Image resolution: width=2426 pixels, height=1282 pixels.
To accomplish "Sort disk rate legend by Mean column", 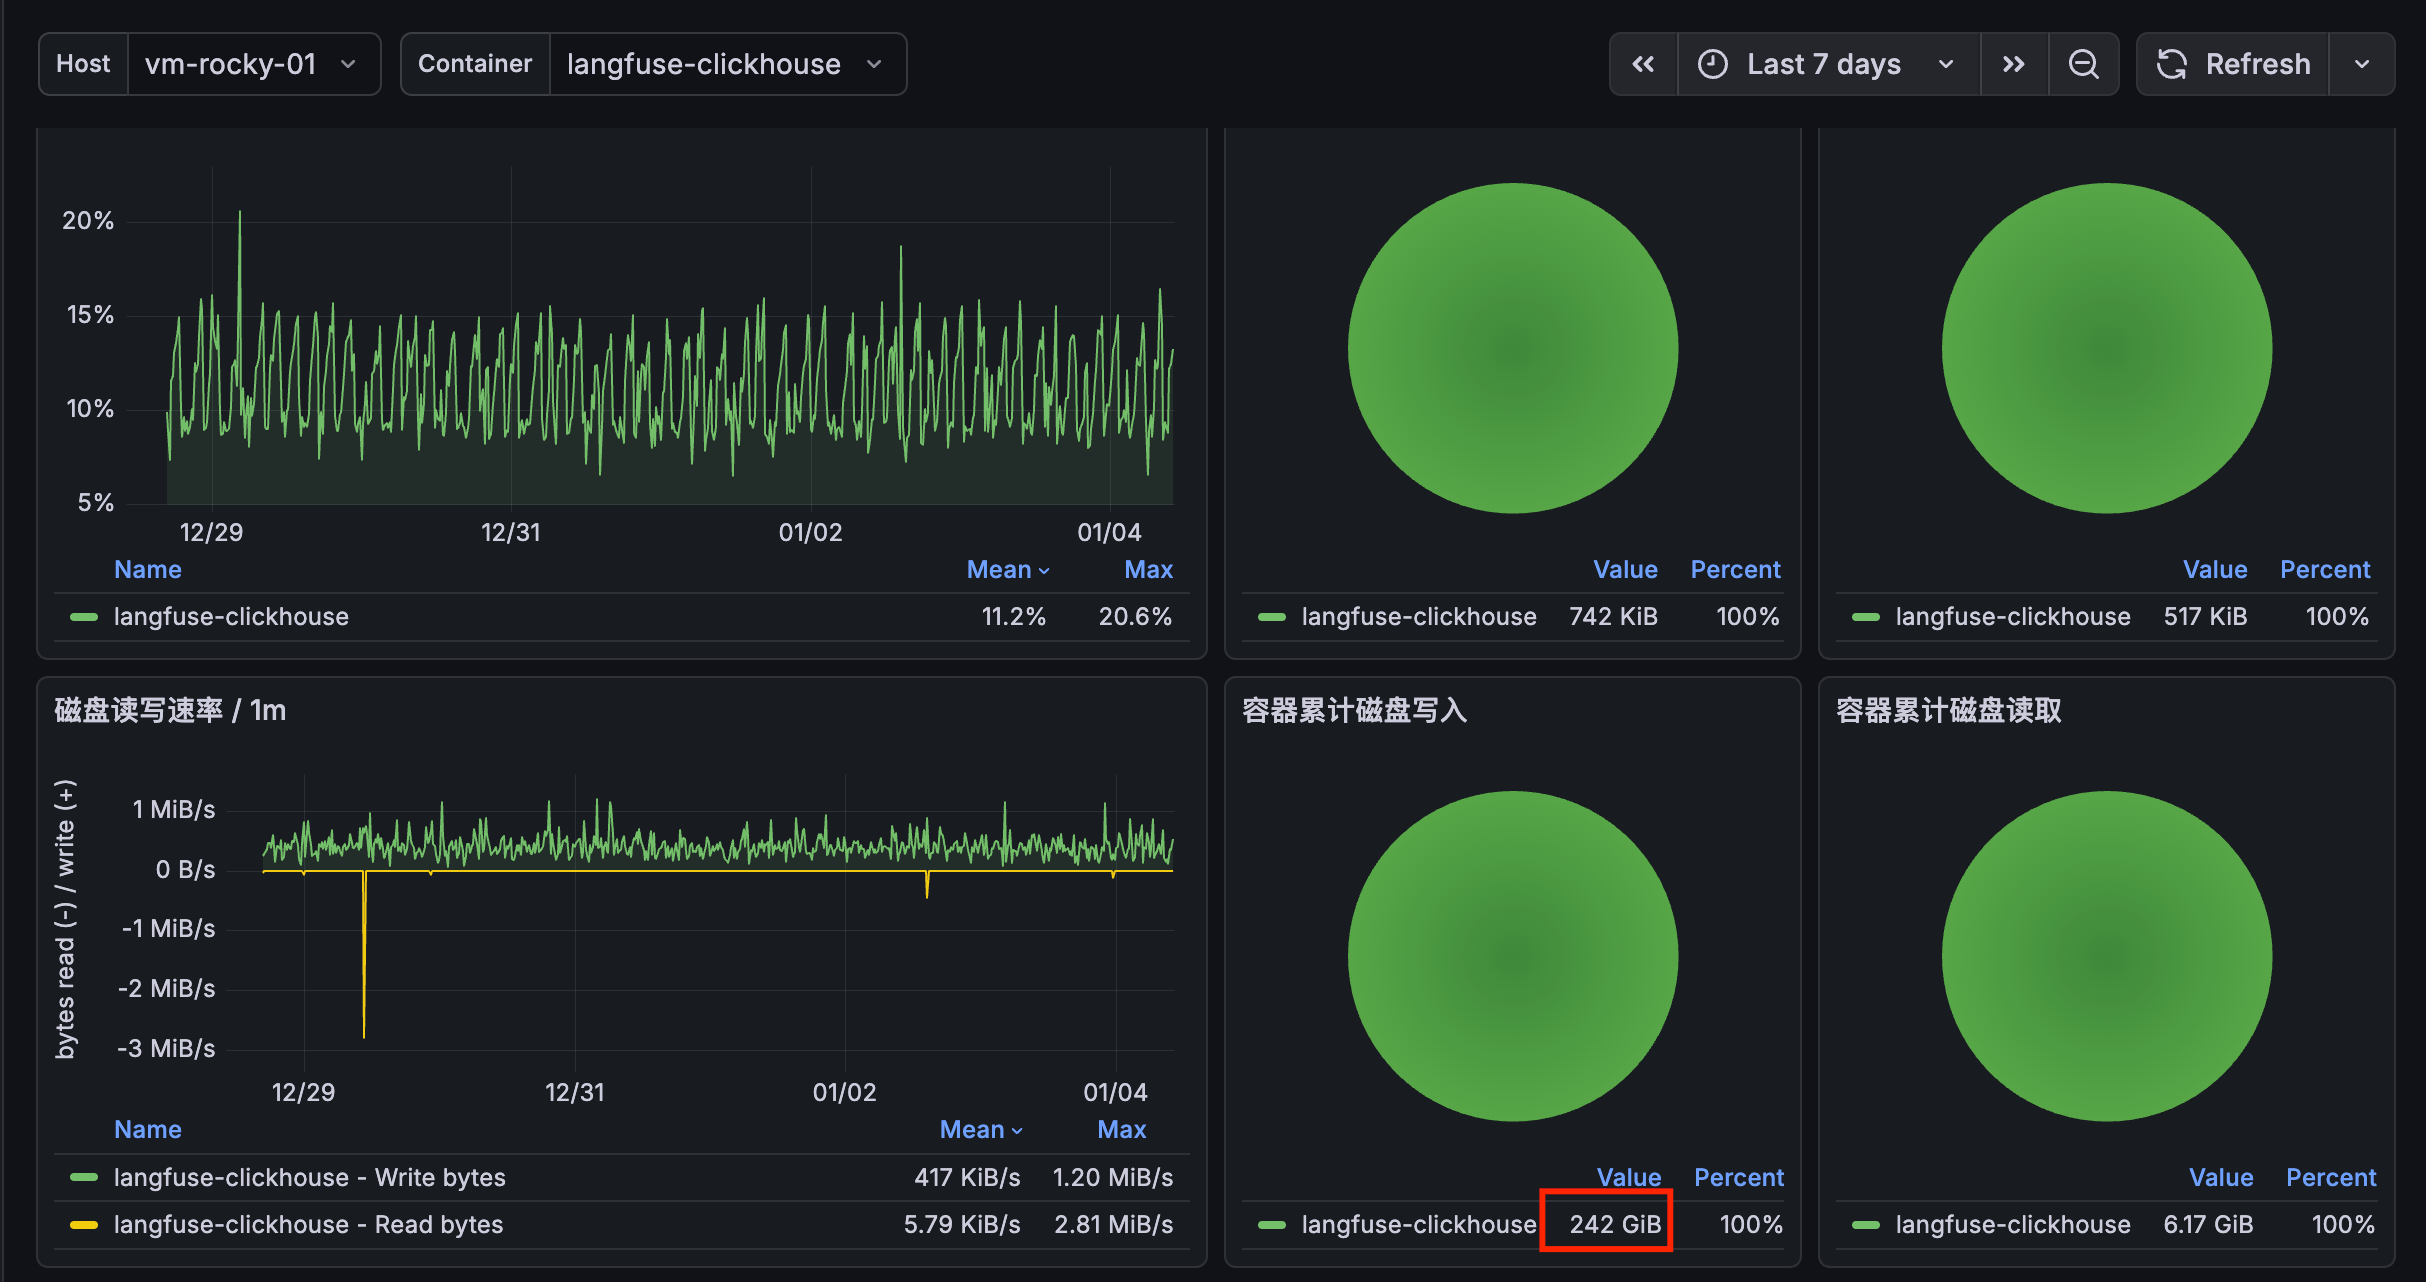I will click(x=971, y=1129).
